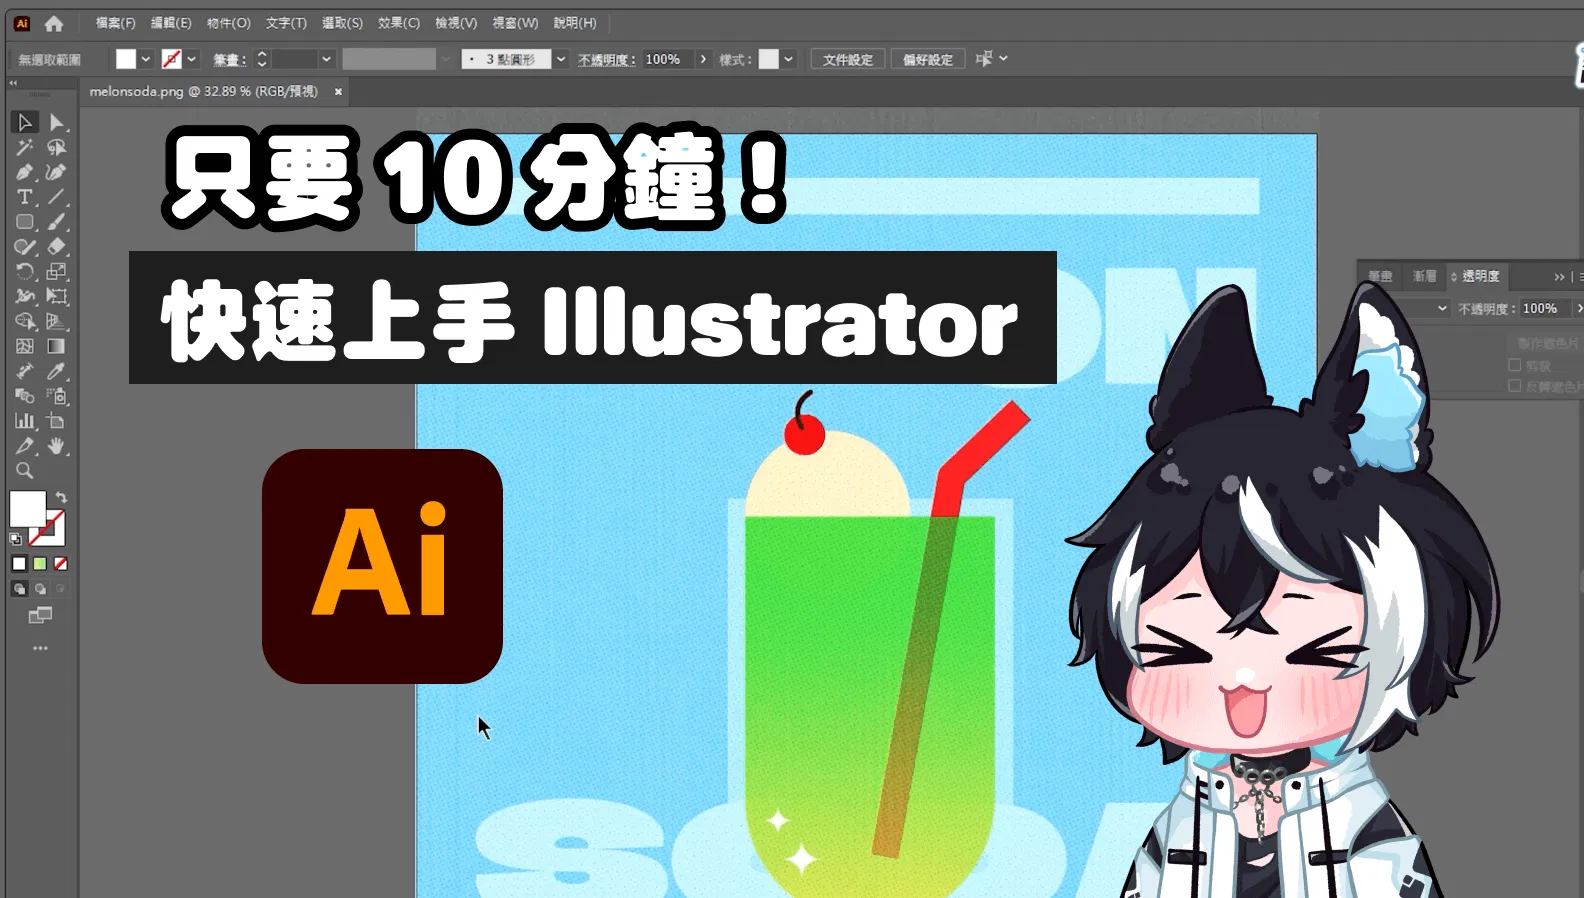Click the 偏好設定 button
1584x898 pixels.
[928, 59]
